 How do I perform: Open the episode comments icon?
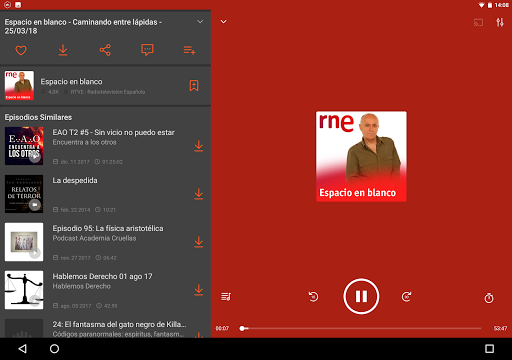[147, 50]
